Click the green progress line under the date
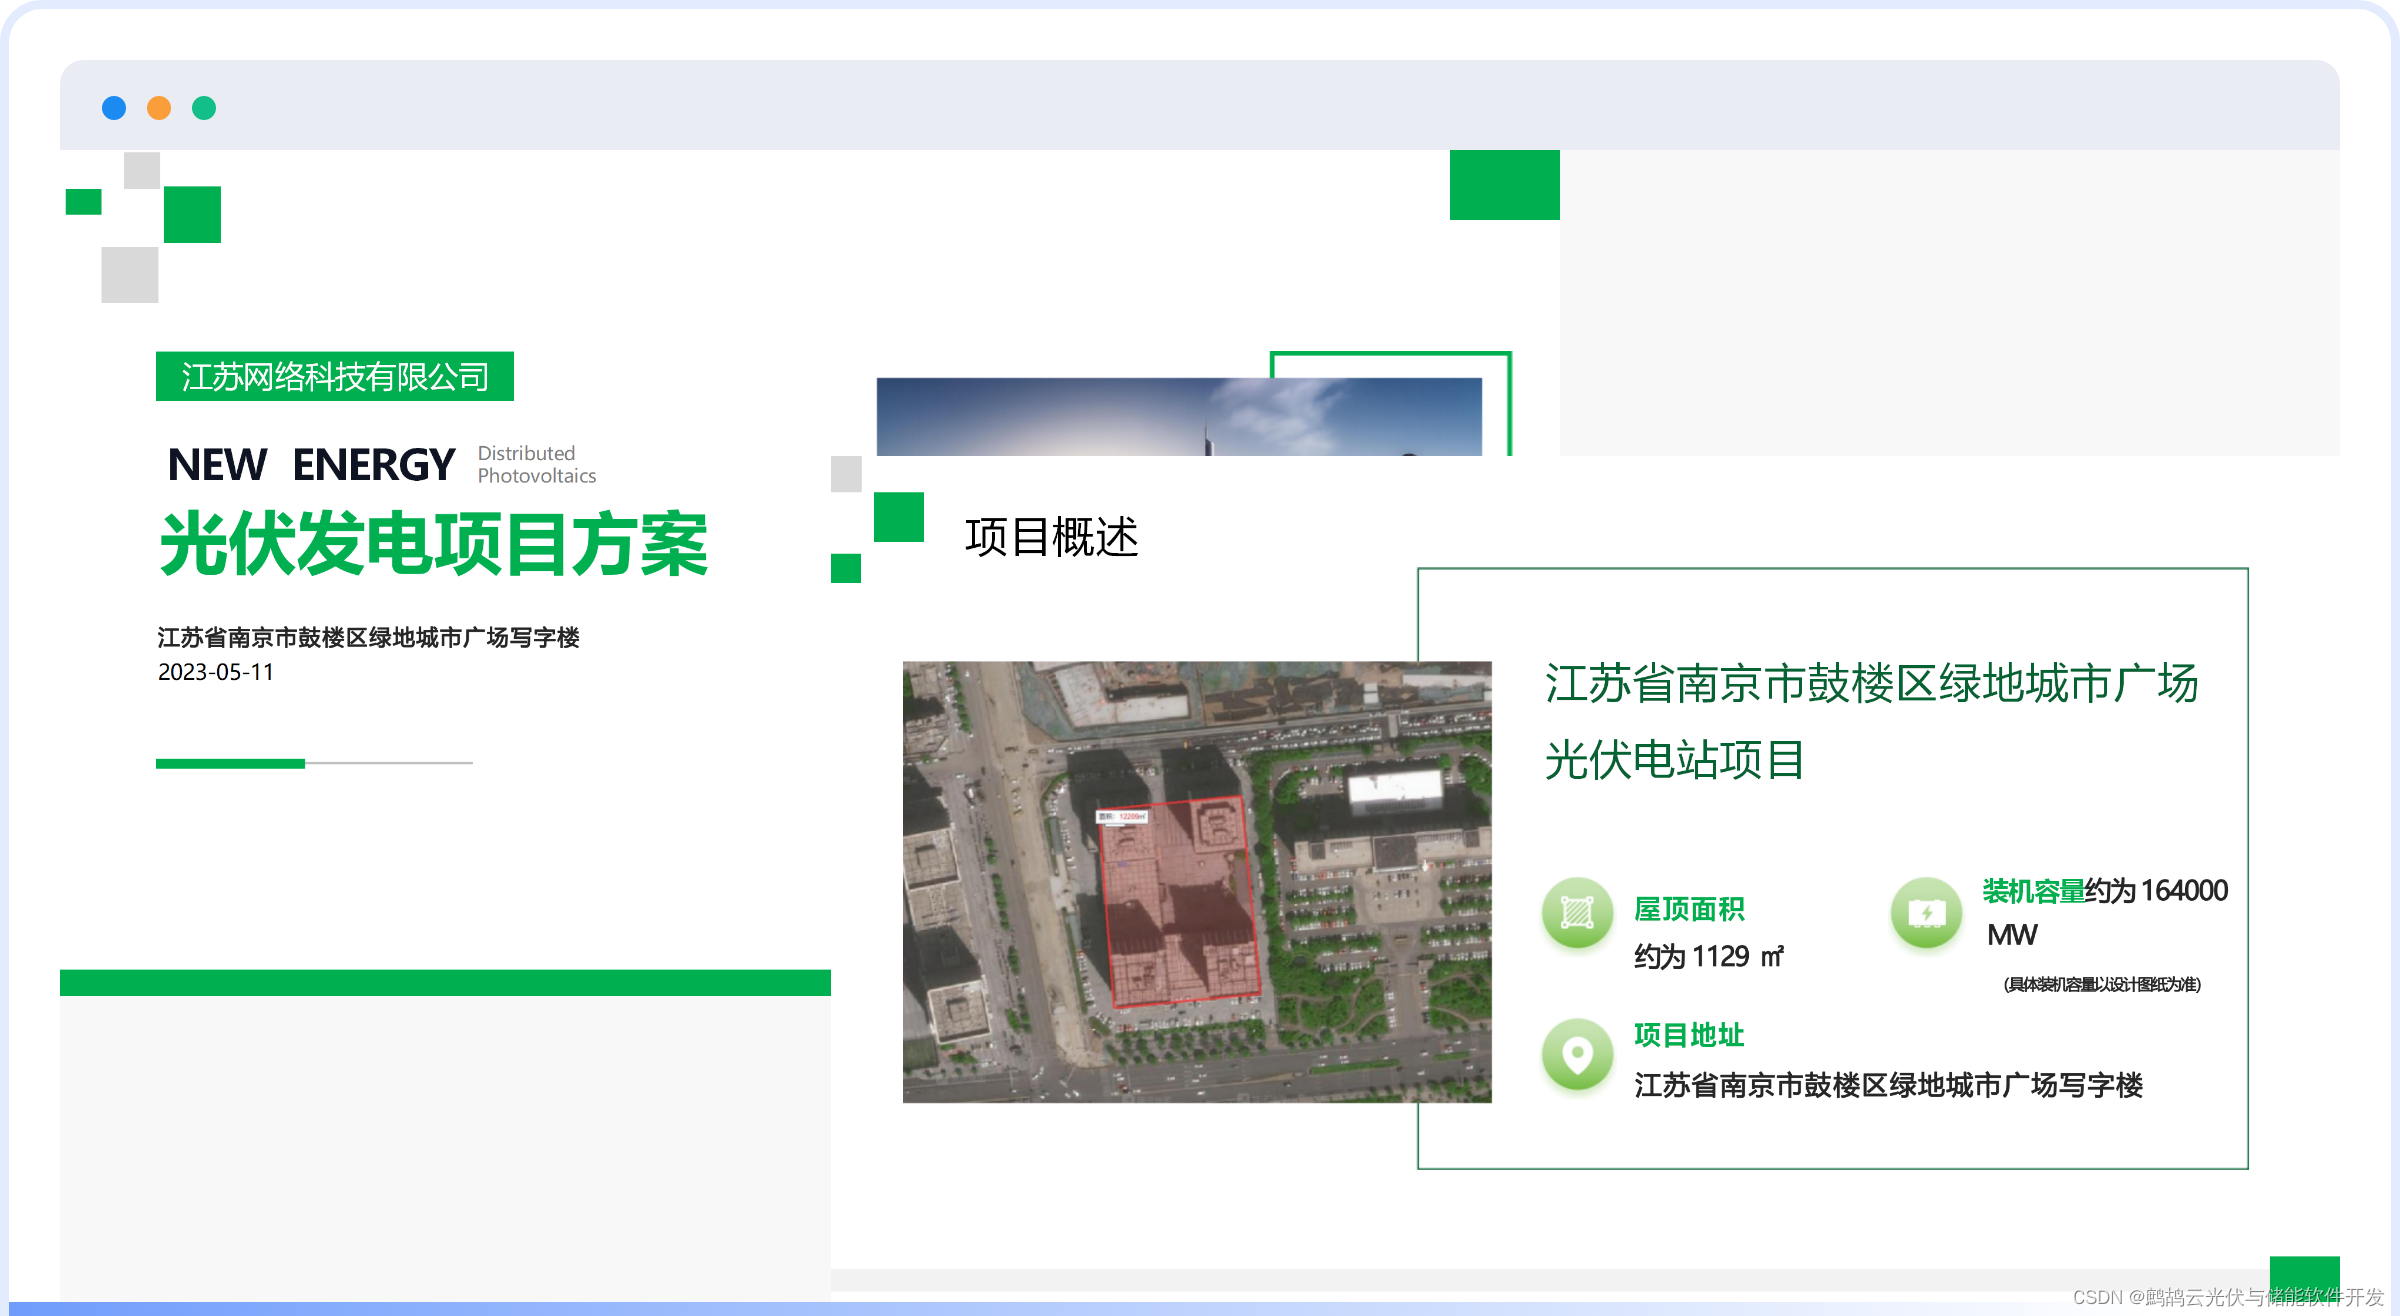This screenshot has width=2400, height=1316. 230,763
